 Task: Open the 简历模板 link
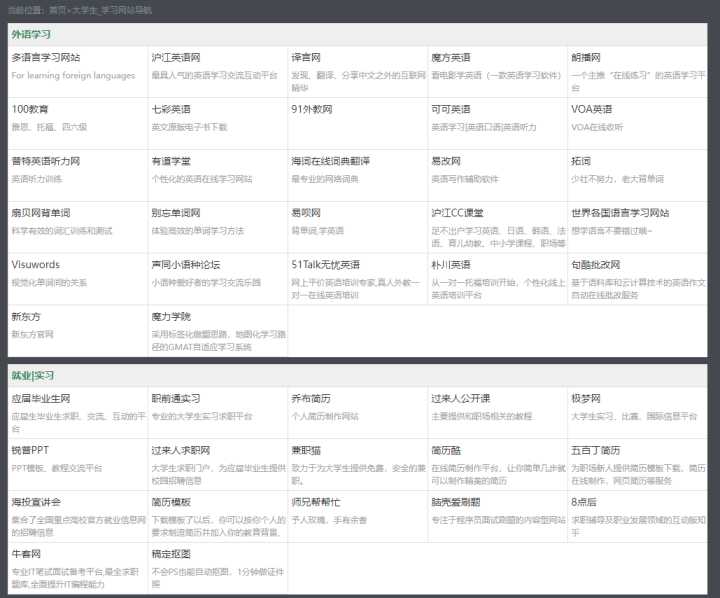point(171,502)
